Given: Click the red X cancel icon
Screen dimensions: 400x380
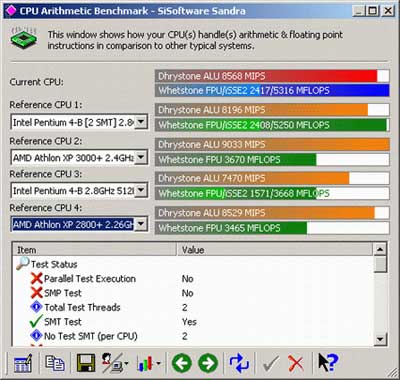Looking at the screenshot, I should pos(296,363).
